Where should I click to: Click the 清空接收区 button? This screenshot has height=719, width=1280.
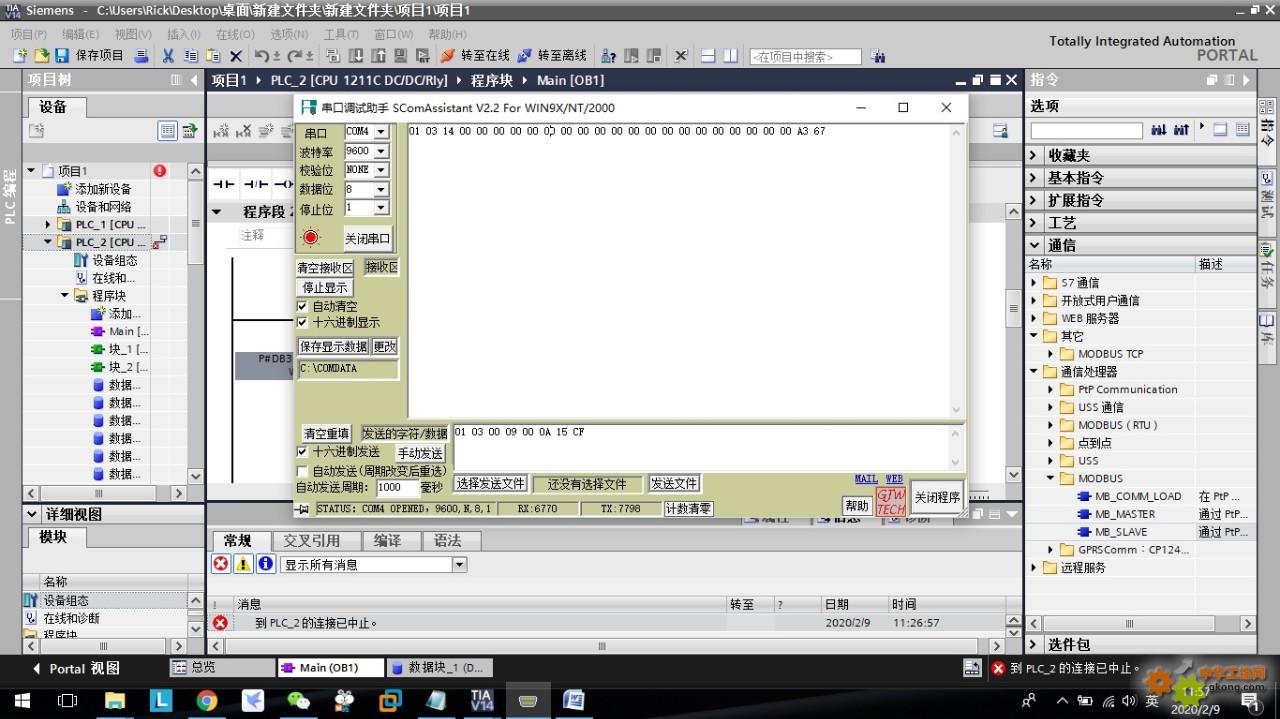pos(325,268)
